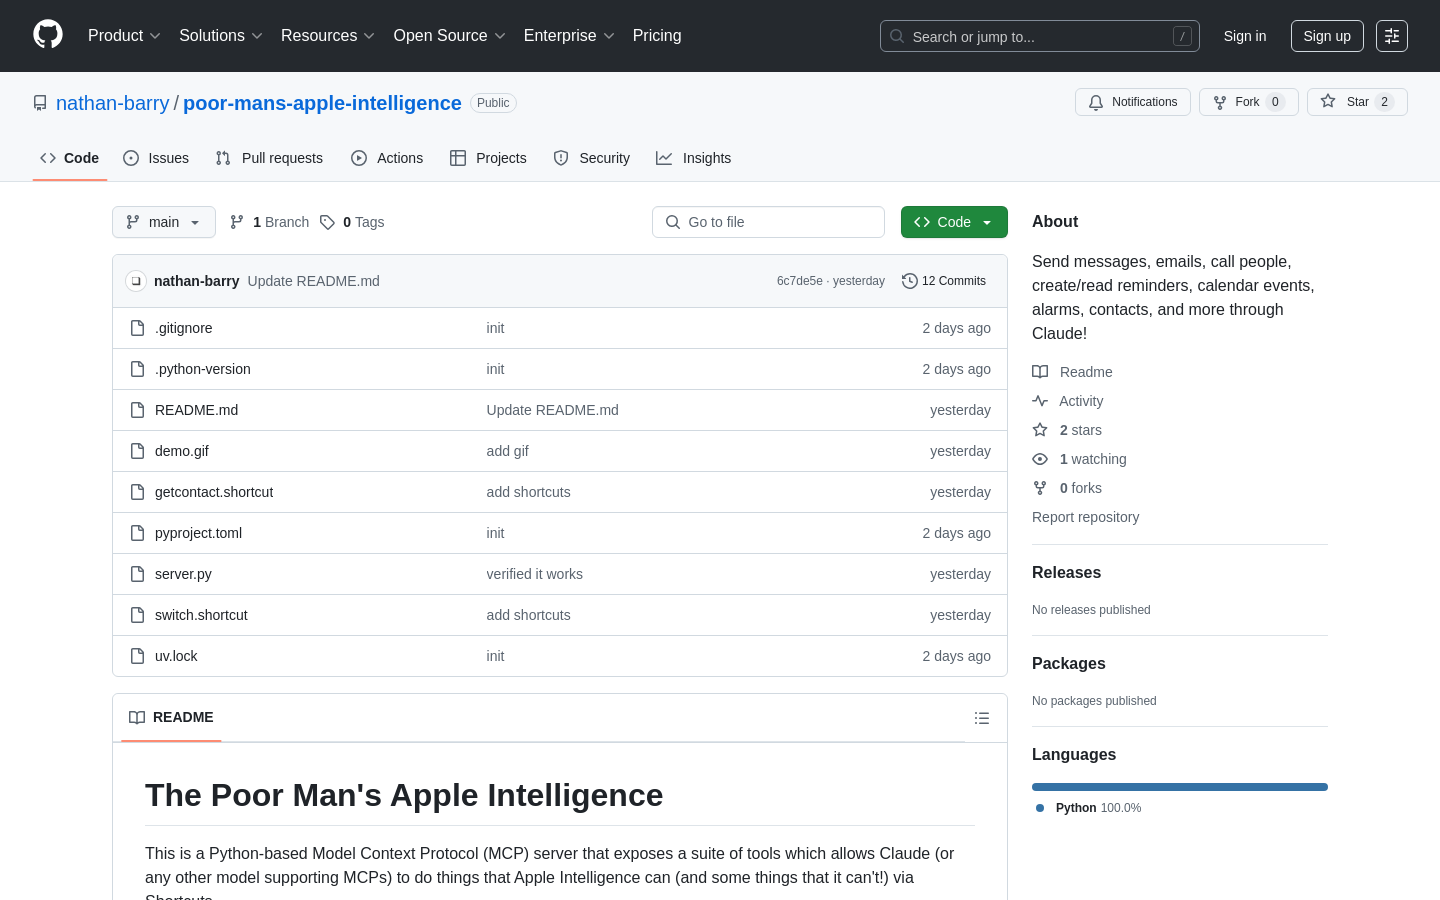The height and width of the screenshot is (900, 1440).
Task: Click the repository book icon beside nathan-barry
Action: [40, 103]
